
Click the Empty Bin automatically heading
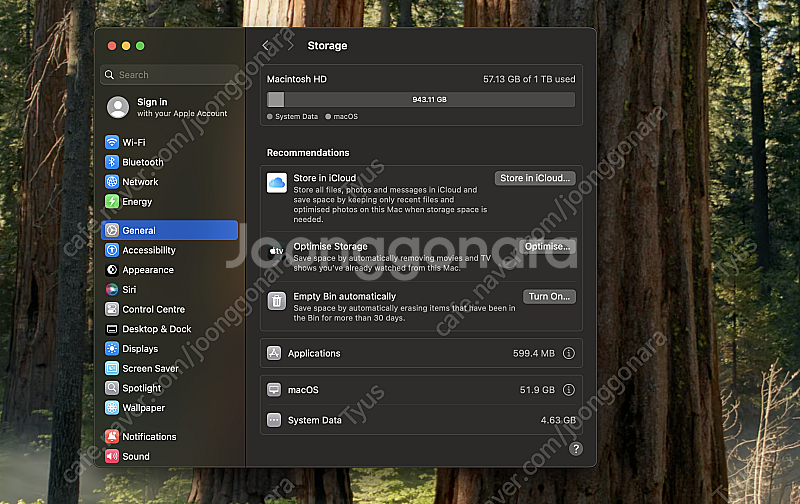click(344, 296)
